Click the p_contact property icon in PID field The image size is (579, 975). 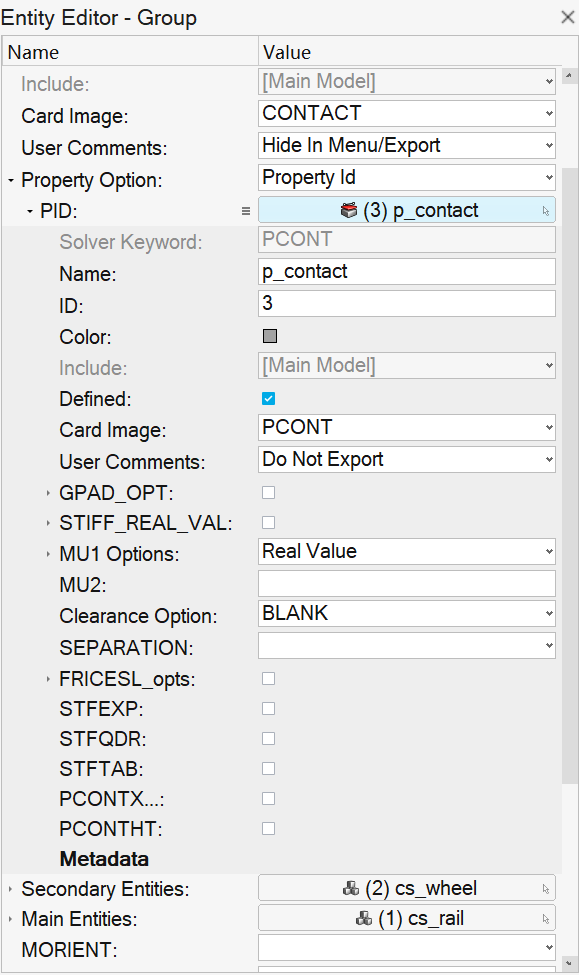[x=349, y=210]
